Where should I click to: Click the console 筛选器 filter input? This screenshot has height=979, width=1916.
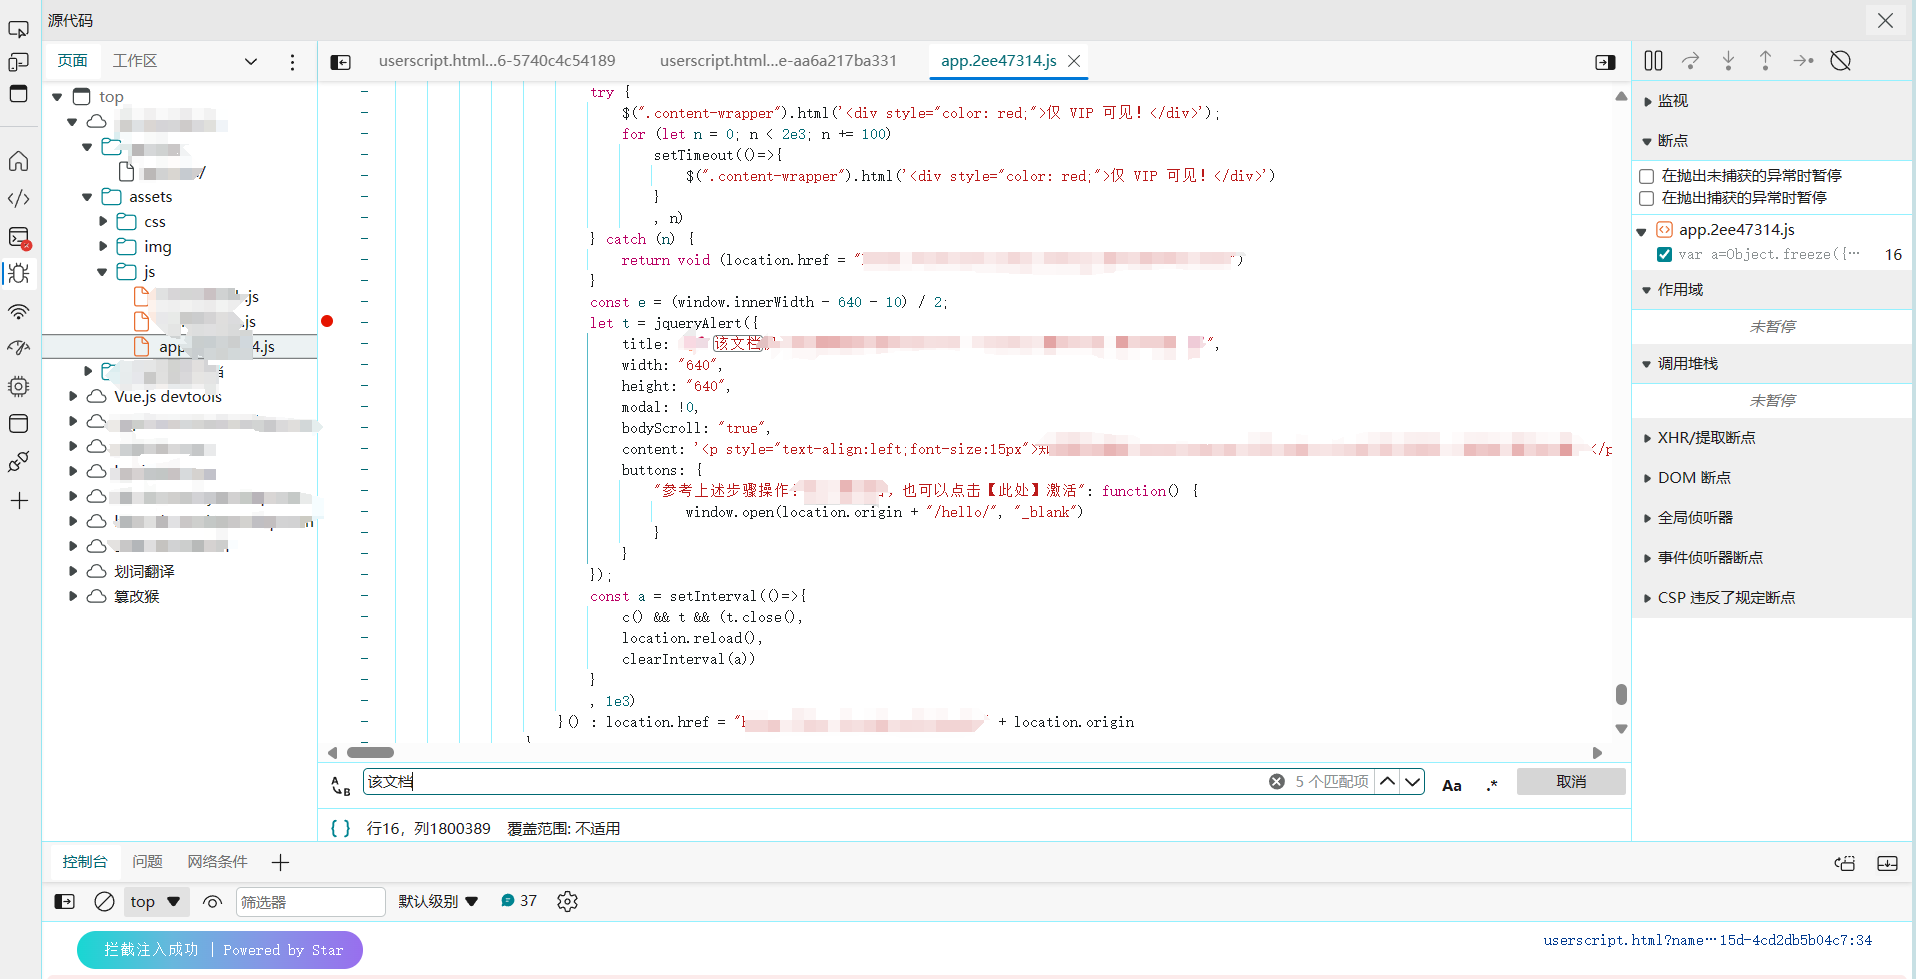(310, 901)
